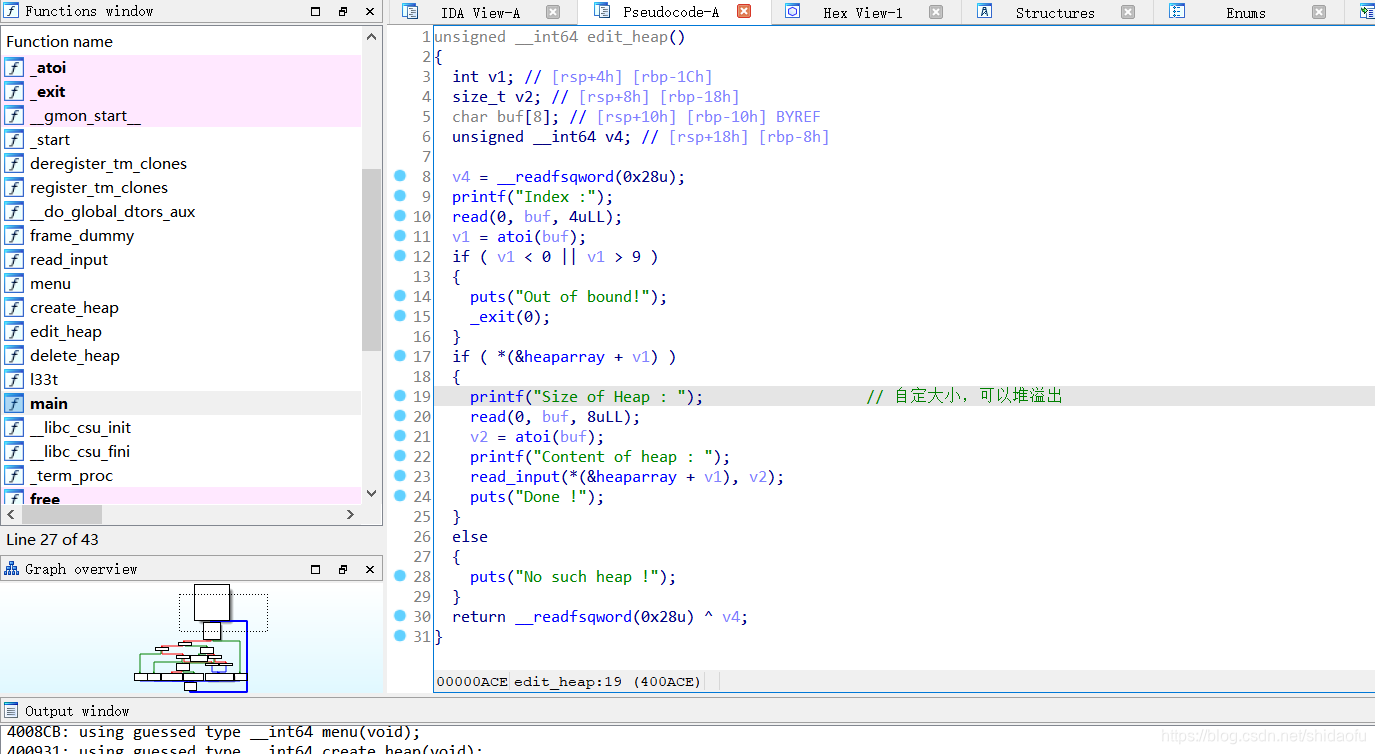Click the Structures tab icon
1375x754 pixels.
coord(985,12)
